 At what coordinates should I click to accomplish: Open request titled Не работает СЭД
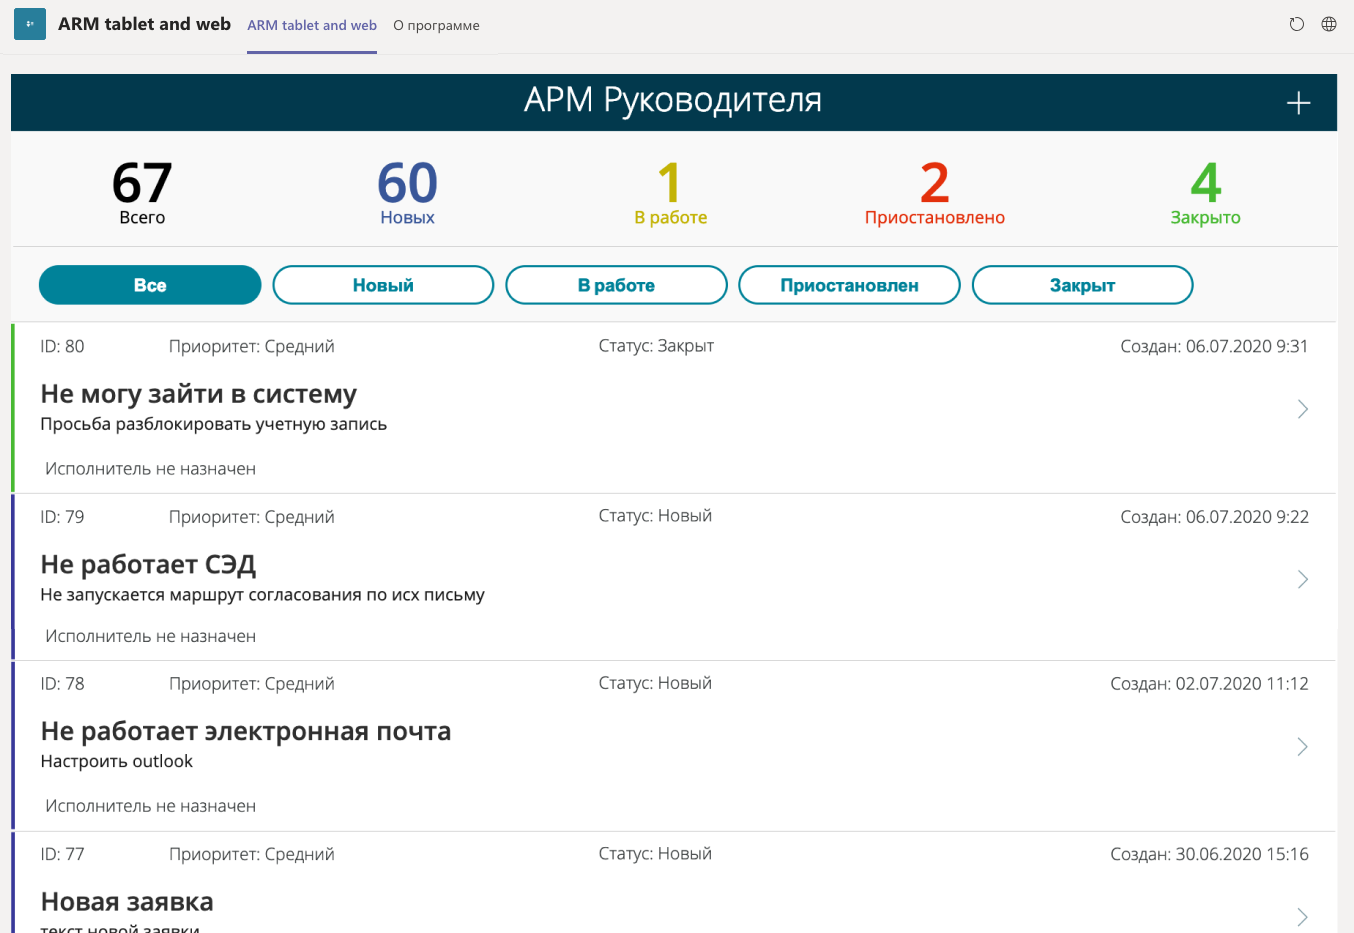pyautogui.click(x=148, y=565)
